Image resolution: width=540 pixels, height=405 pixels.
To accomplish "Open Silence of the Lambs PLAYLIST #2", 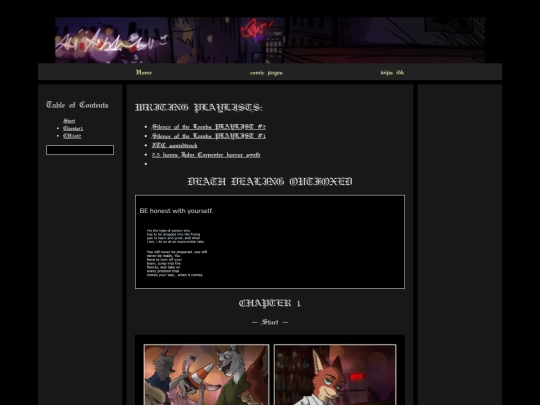I will 209,127.
